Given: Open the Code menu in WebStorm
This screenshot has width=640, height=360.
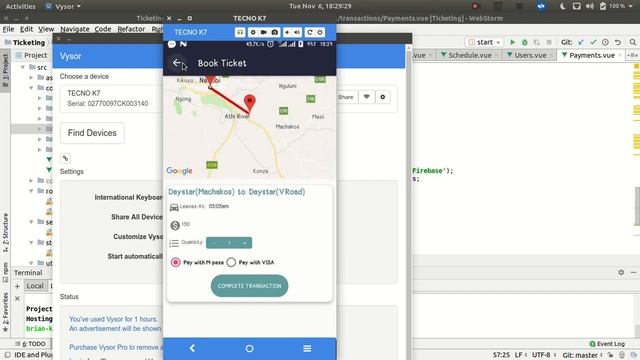Looking at the screenshot, I should (103, 29).
